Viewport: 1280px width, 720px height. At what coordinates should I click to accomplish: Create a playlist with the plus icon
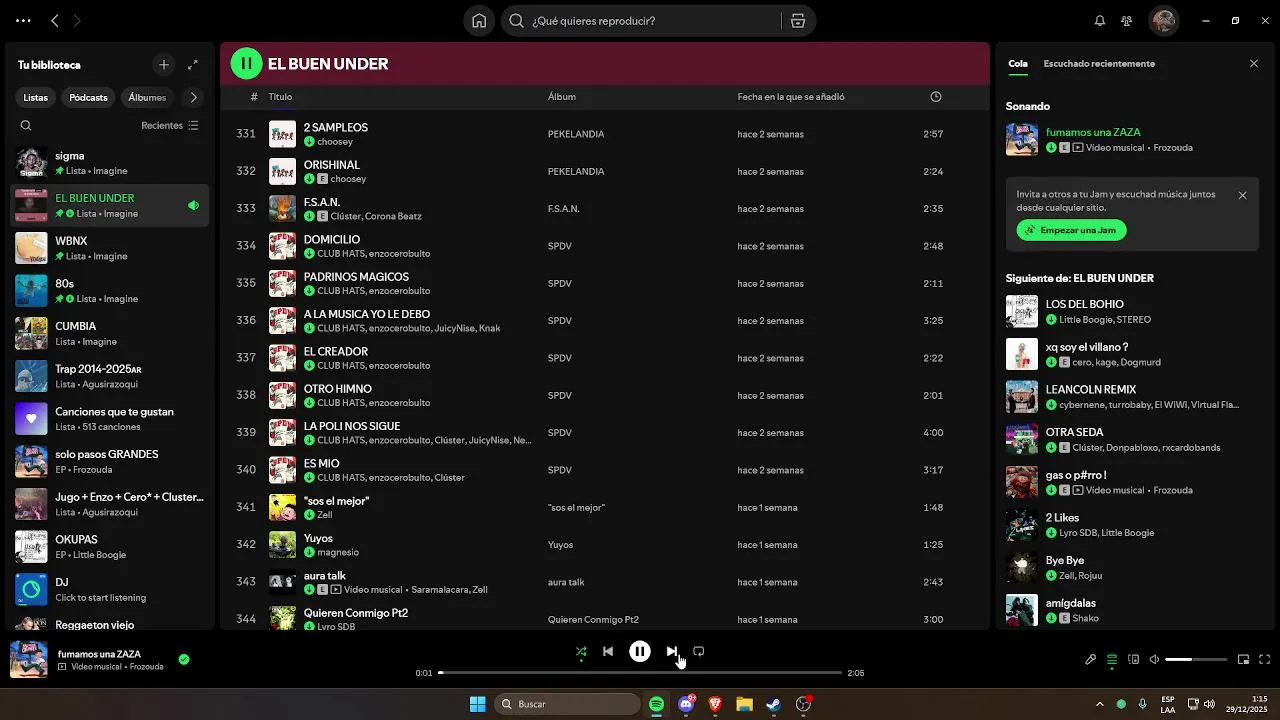(x=164, y=65)
